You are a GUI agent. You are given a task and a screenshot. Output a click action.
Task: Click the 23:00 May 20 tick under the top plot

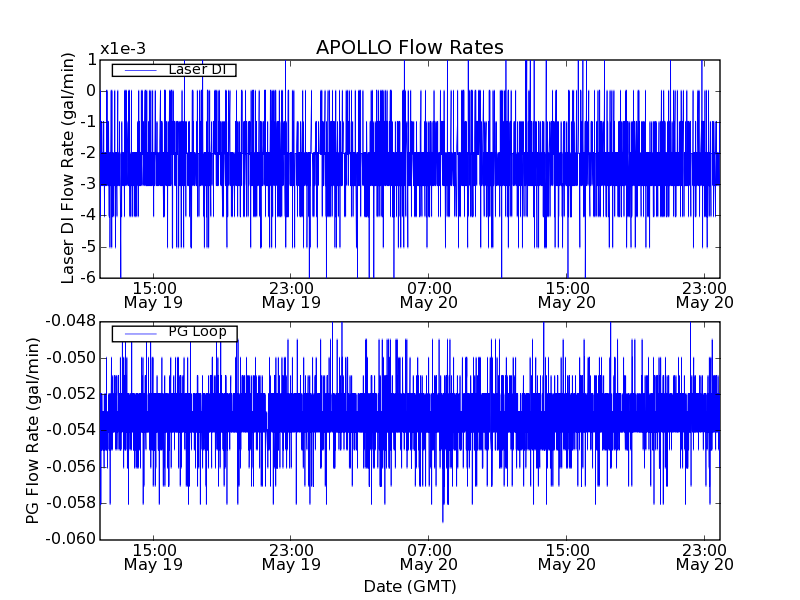(704, 293)
